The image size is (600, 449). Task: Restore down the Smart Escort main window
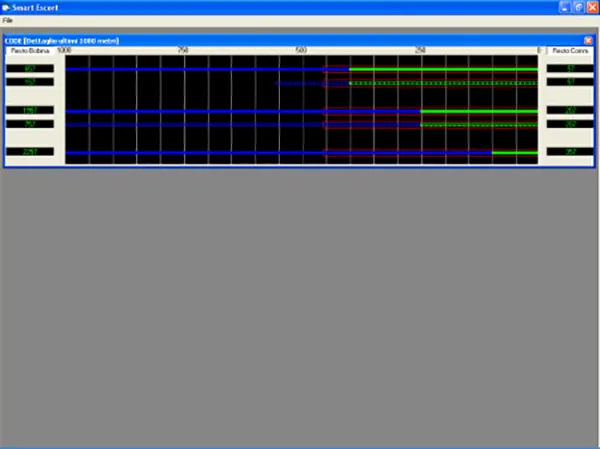pyautogui.click(x=579, y=7)
